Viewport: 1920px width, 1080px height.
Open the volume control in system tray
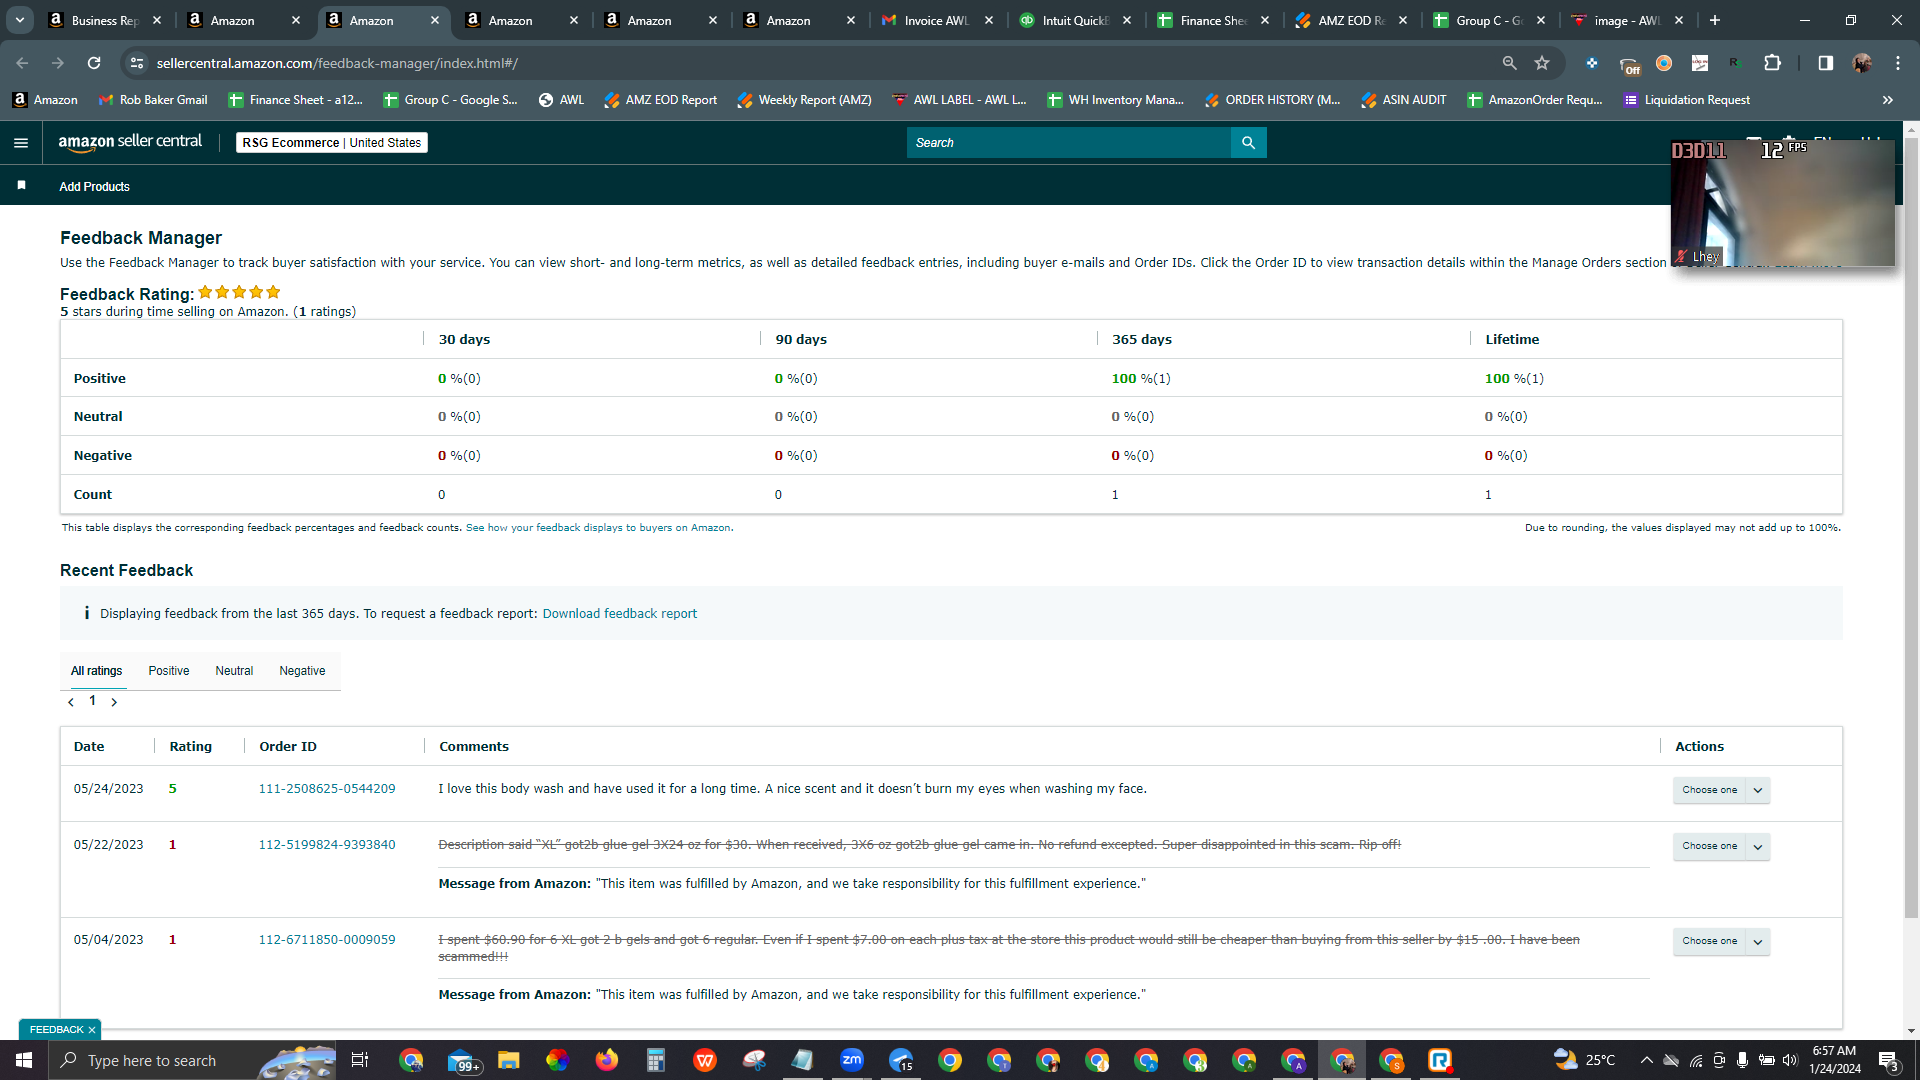(x=1790, y=1060)
